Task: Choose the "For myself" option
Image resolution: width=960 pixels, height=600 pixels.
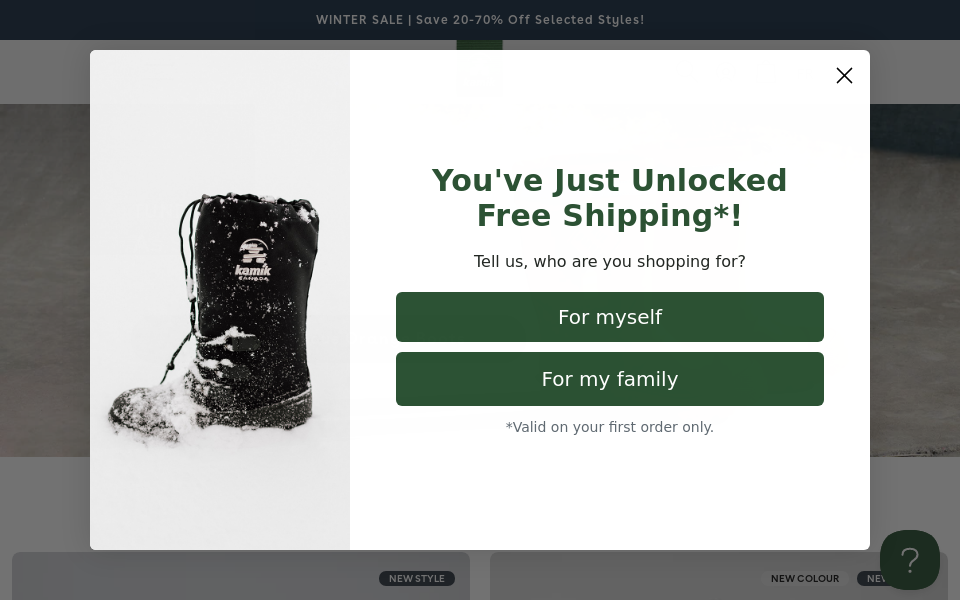Action: coord(610,317)
